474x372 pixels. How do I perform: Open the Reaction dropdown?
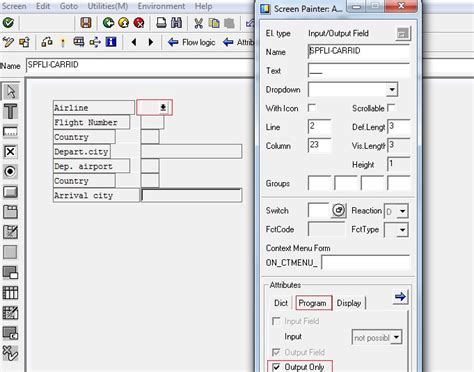click(x=402, y=211)
